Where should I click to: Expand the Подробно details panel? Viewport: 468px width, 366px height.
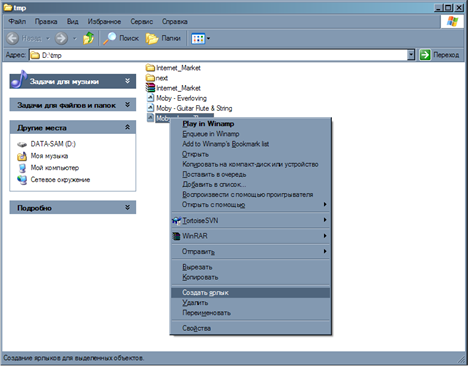[x=127, y=207]
